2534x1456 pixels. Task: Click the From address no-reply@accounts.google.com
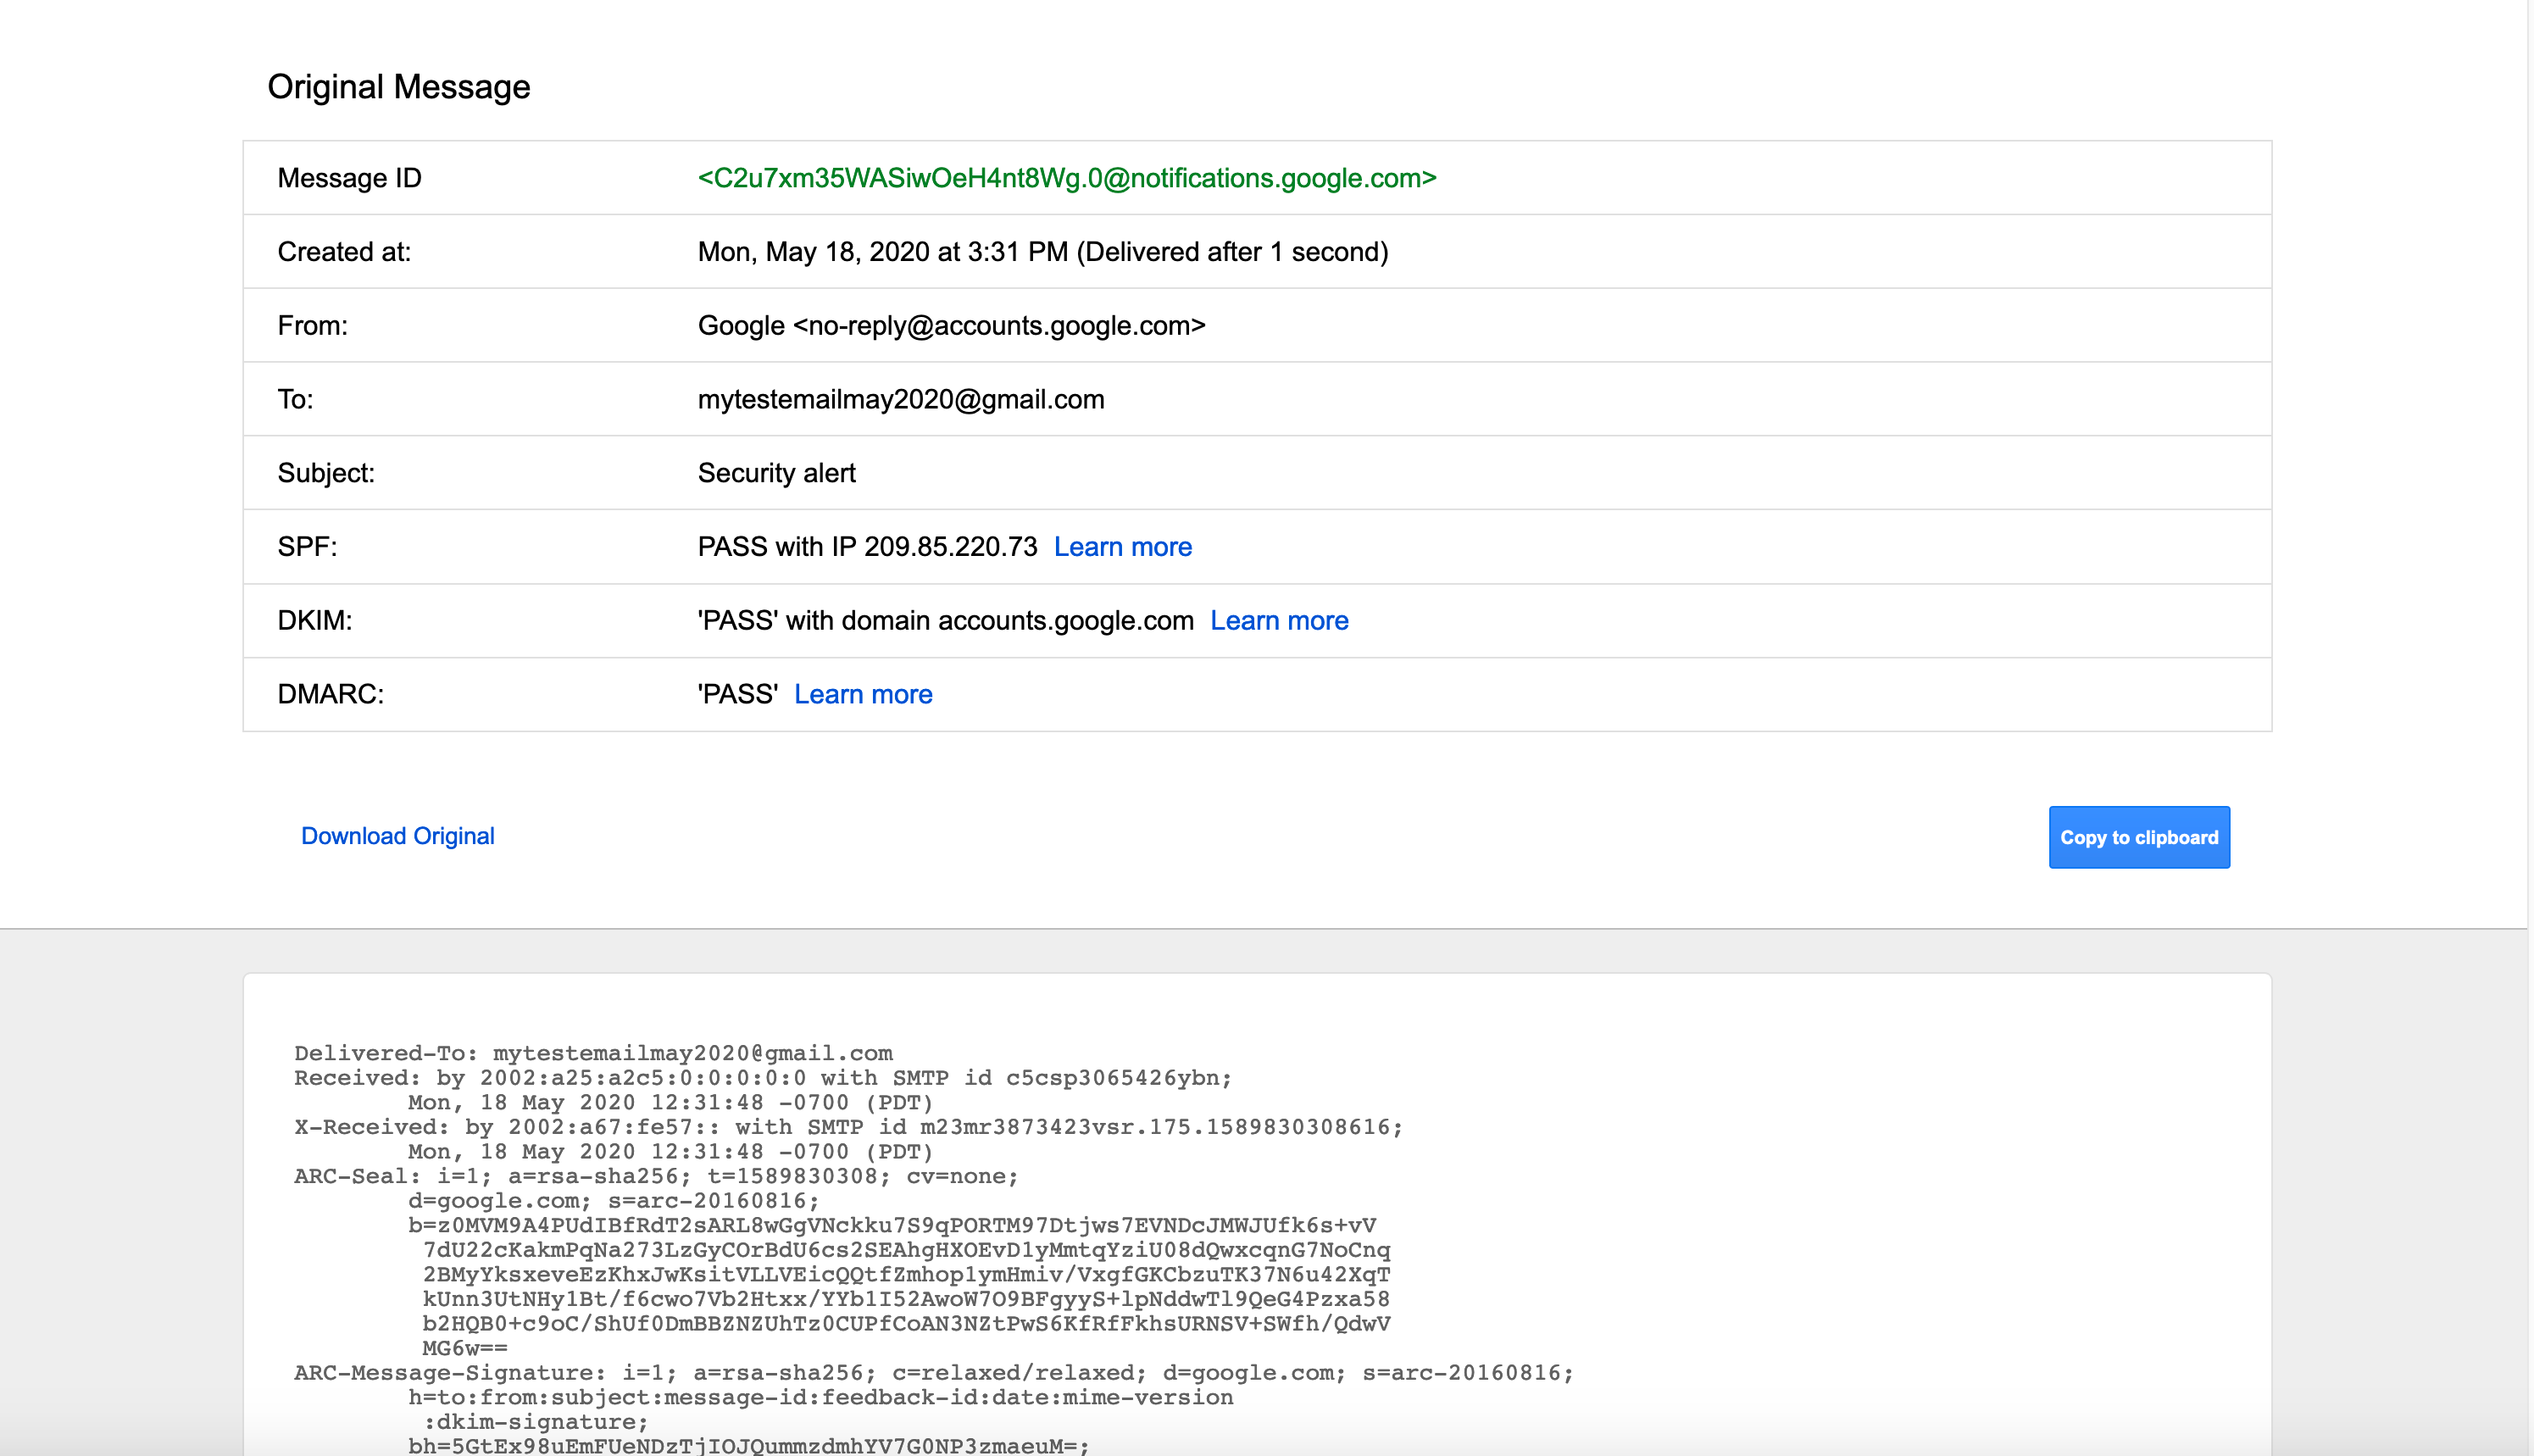(x=951, y=325)
